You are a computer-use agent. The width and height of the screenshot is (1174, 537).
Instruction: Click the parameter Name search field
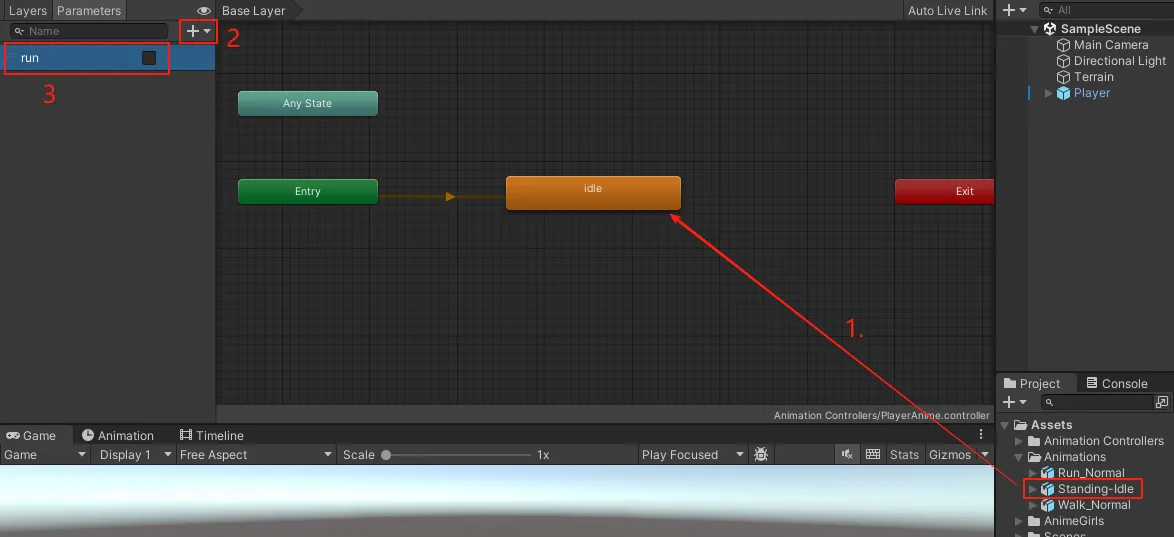(x=89, y=31)
